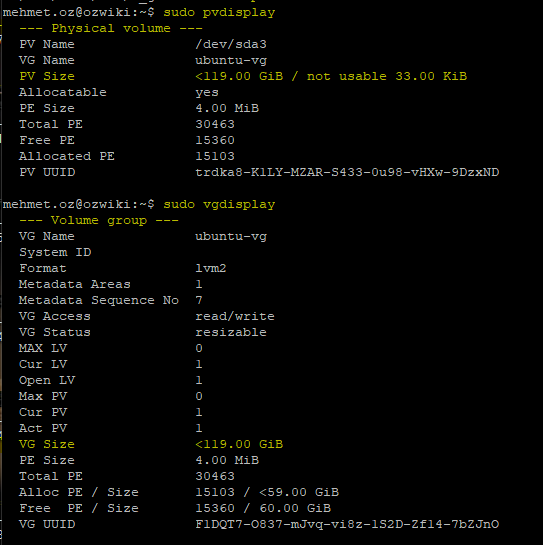The width and height of the screenshot is (543, 545).
Task: Click the Allocatable 'yes' value
Action: click(x=207, y=92)
